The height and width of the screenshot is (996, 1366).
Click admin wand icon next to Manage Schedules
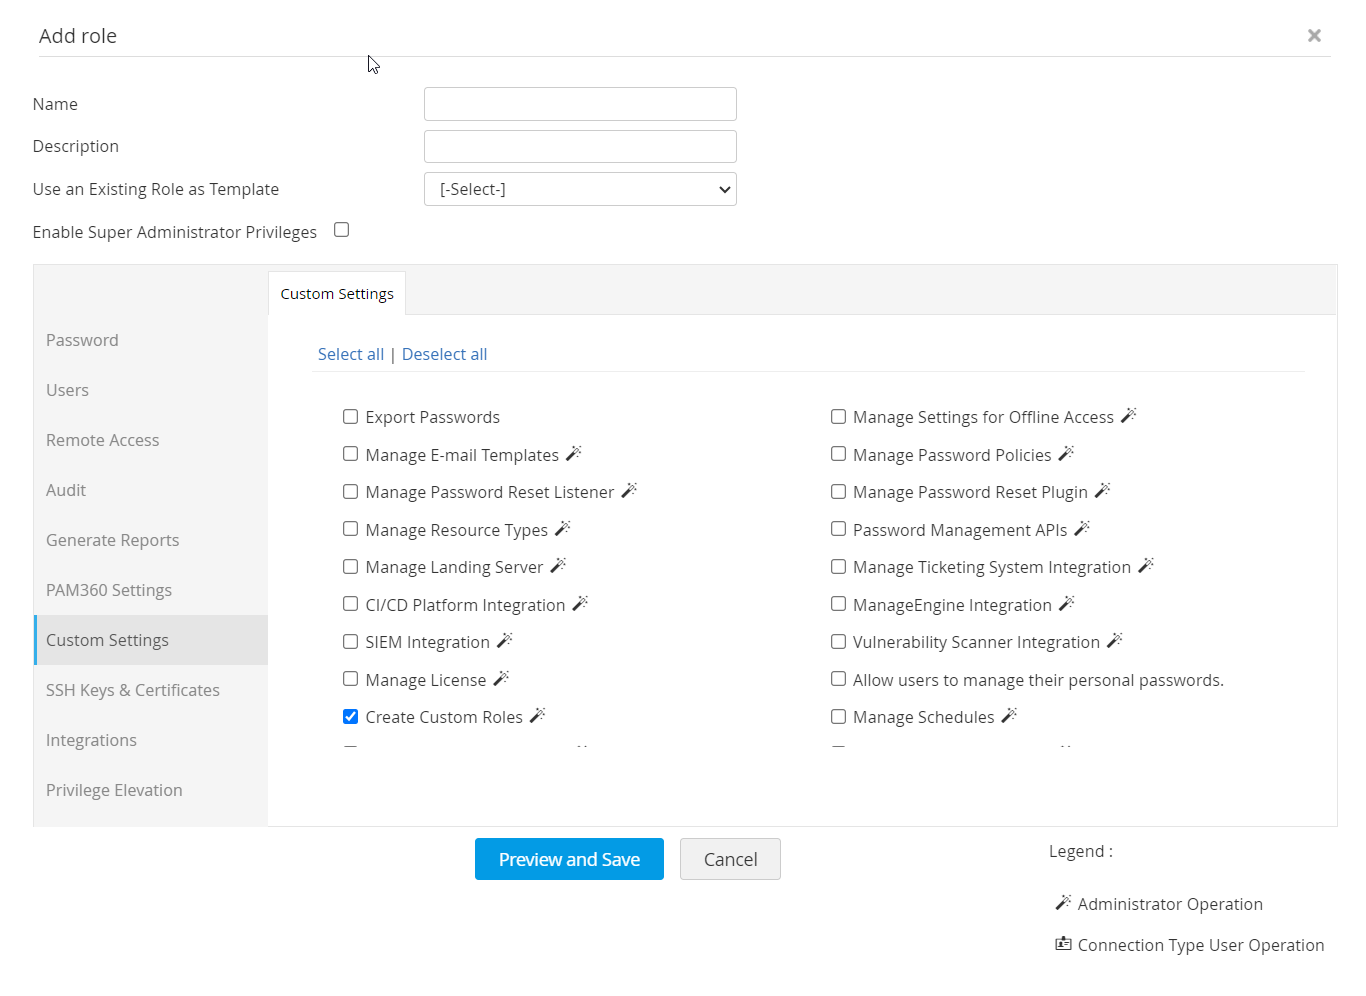pyautogui.click(x=1010, y=716)
